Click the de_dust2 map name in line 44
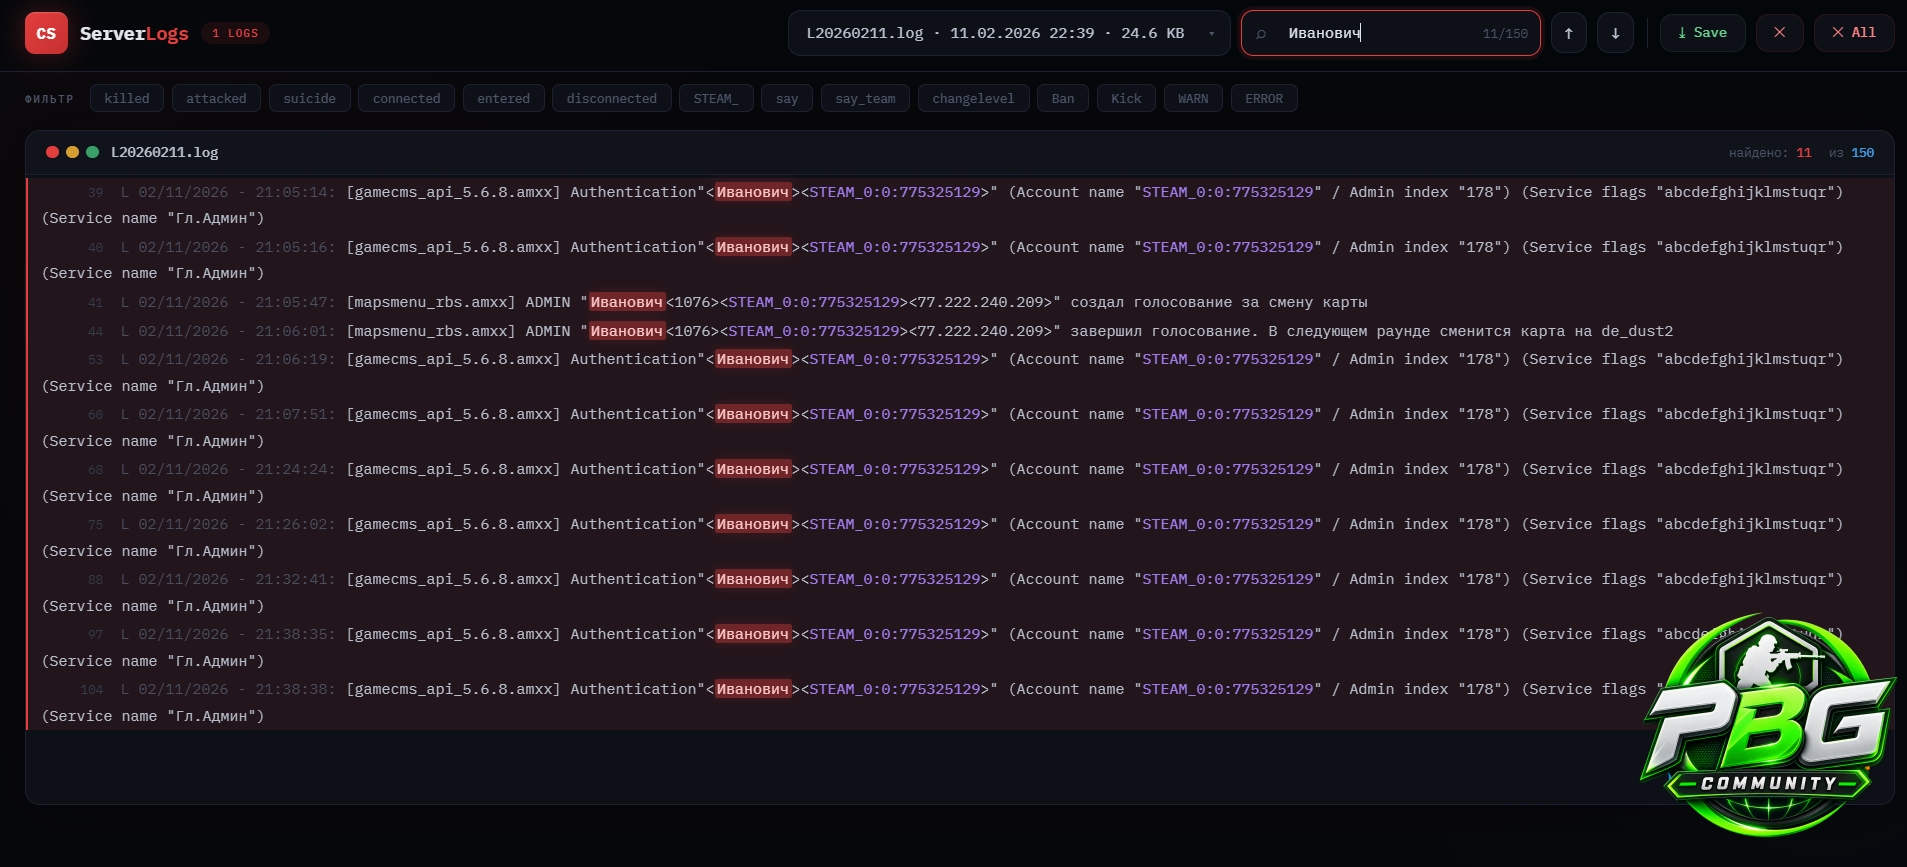 (1637, 331)
